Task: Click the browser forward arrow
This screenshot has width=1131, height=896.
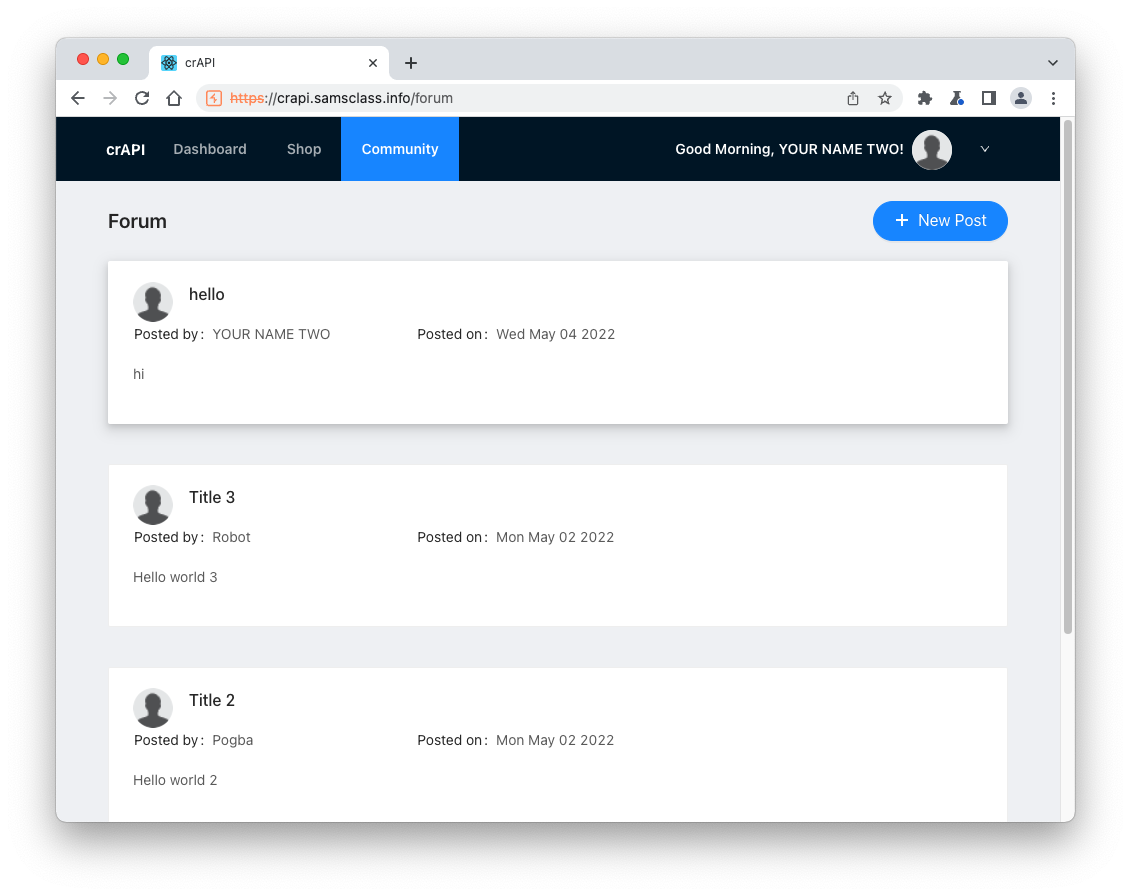Action: tap(110, 98)
